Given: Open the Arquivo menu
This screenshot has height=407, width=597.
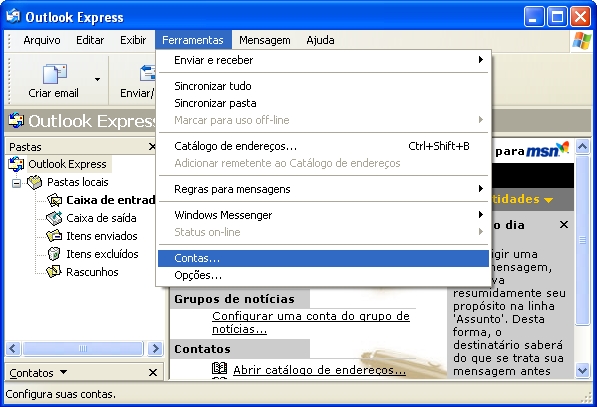Looking at the screenshot, I should [42, 40].
